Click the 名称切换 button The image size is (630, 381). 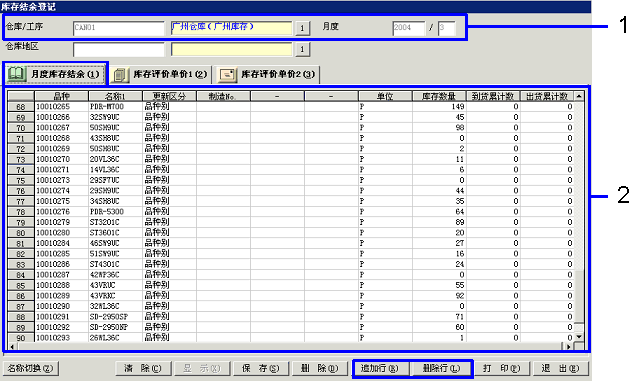31,368
